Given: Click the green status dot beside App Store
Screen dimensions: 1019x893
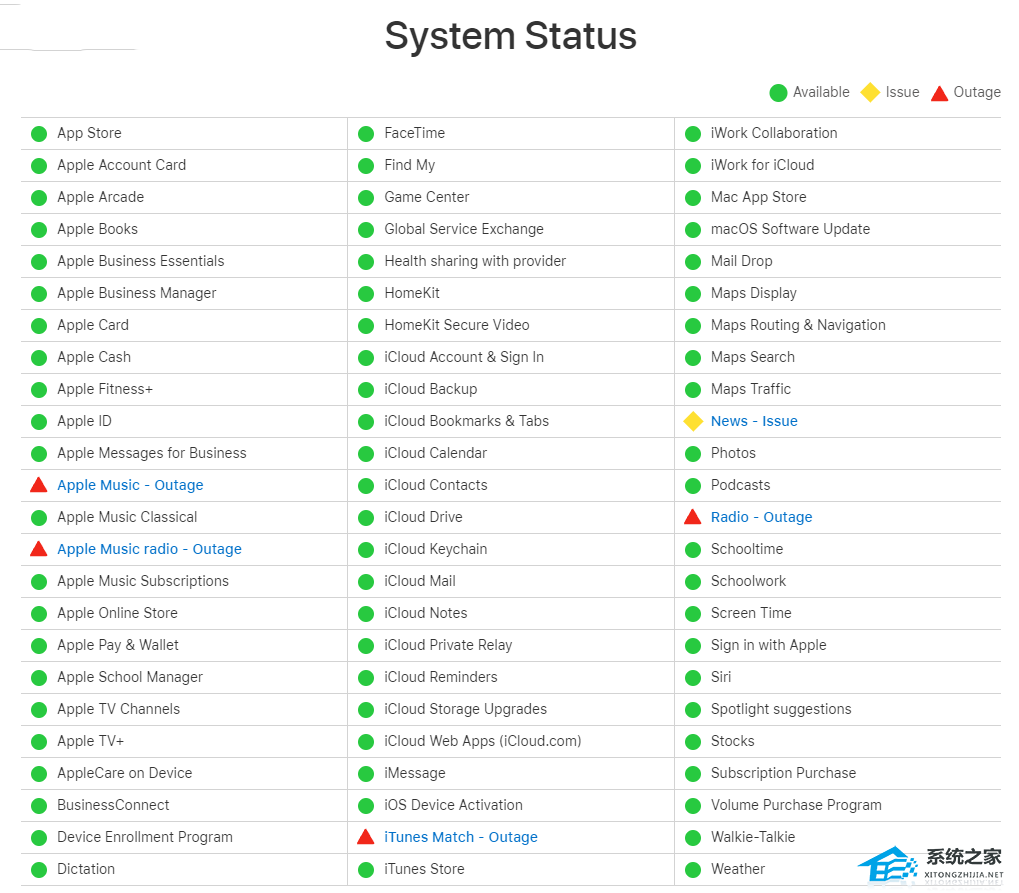Looking at the screenshot, I should 39,134.
